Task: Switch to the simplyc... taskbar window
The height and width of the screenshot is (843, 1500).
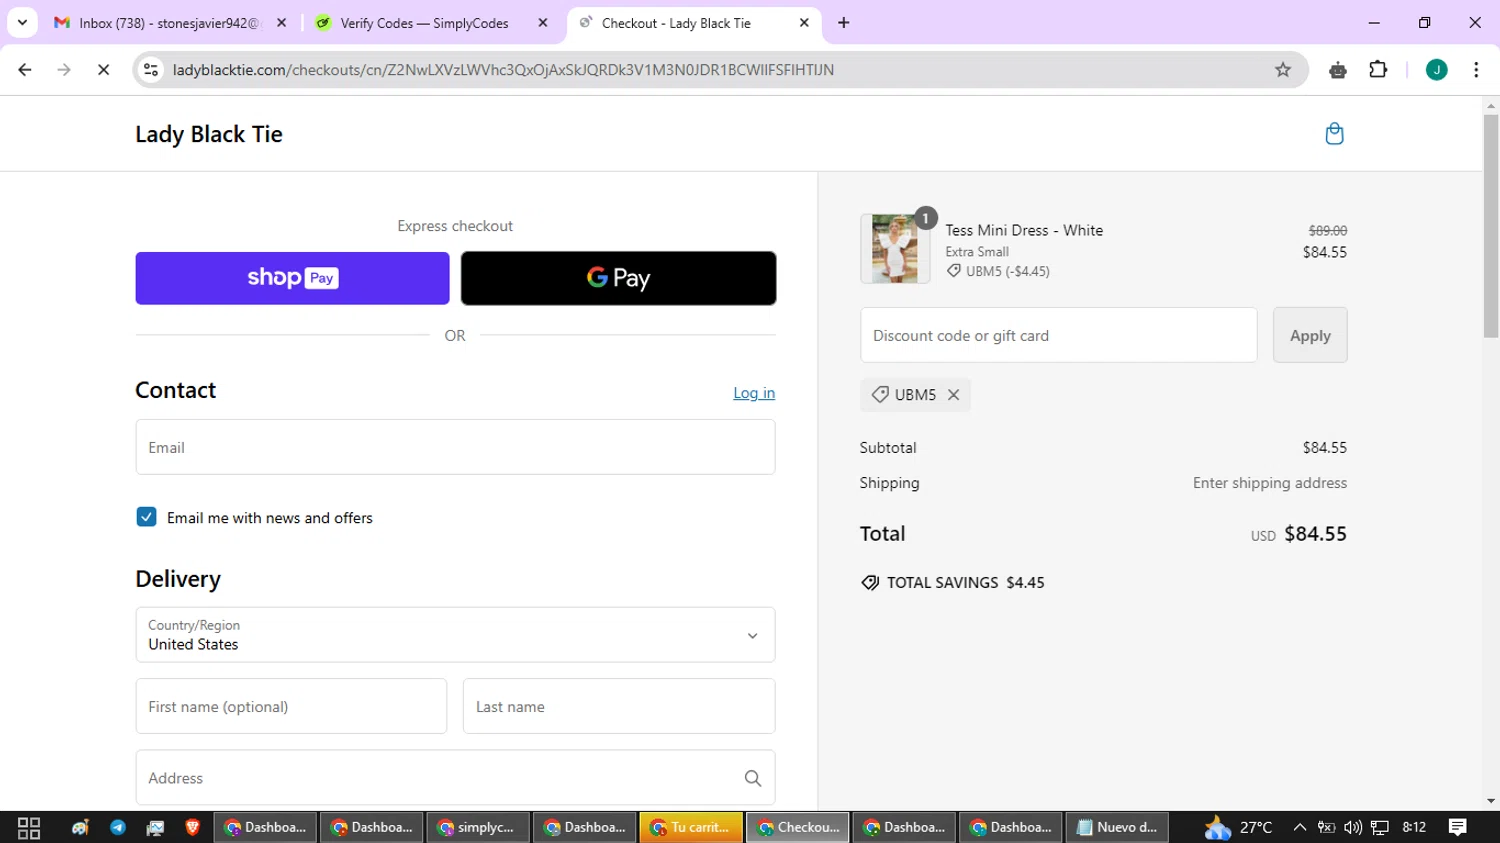Action: 478,827
